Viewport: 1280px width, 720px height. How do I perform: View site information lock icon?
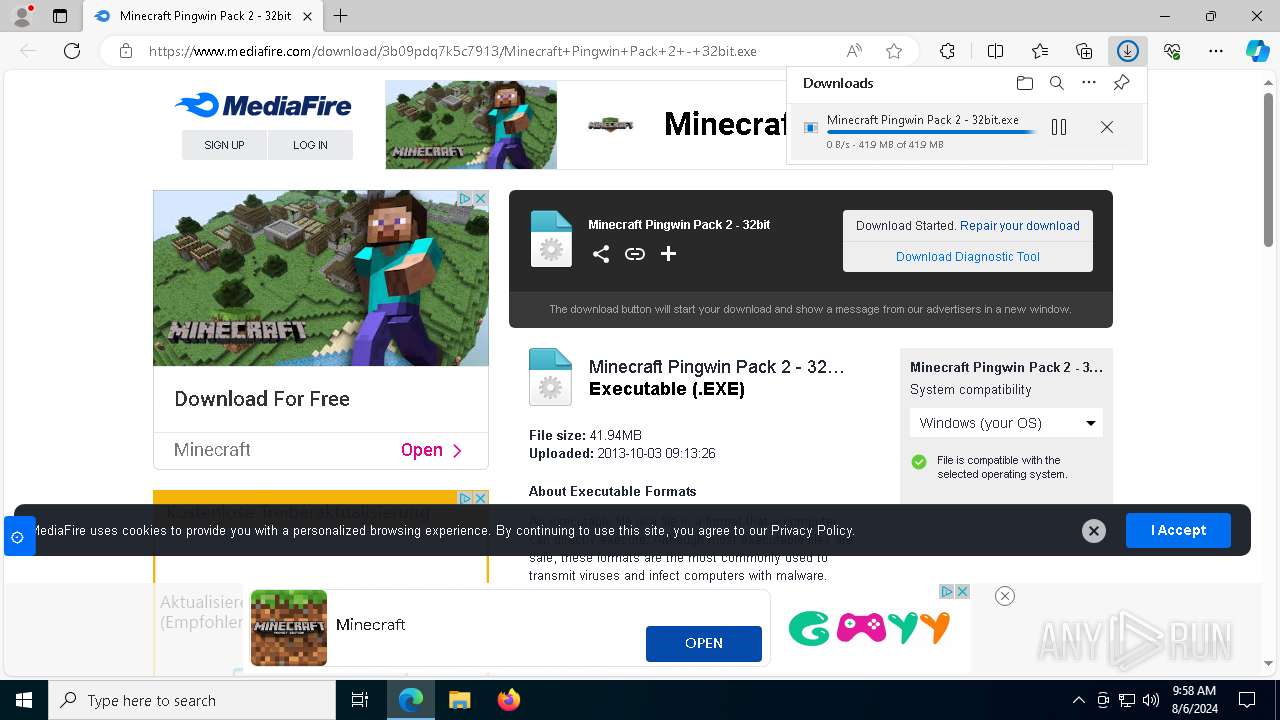click(125, 51)
